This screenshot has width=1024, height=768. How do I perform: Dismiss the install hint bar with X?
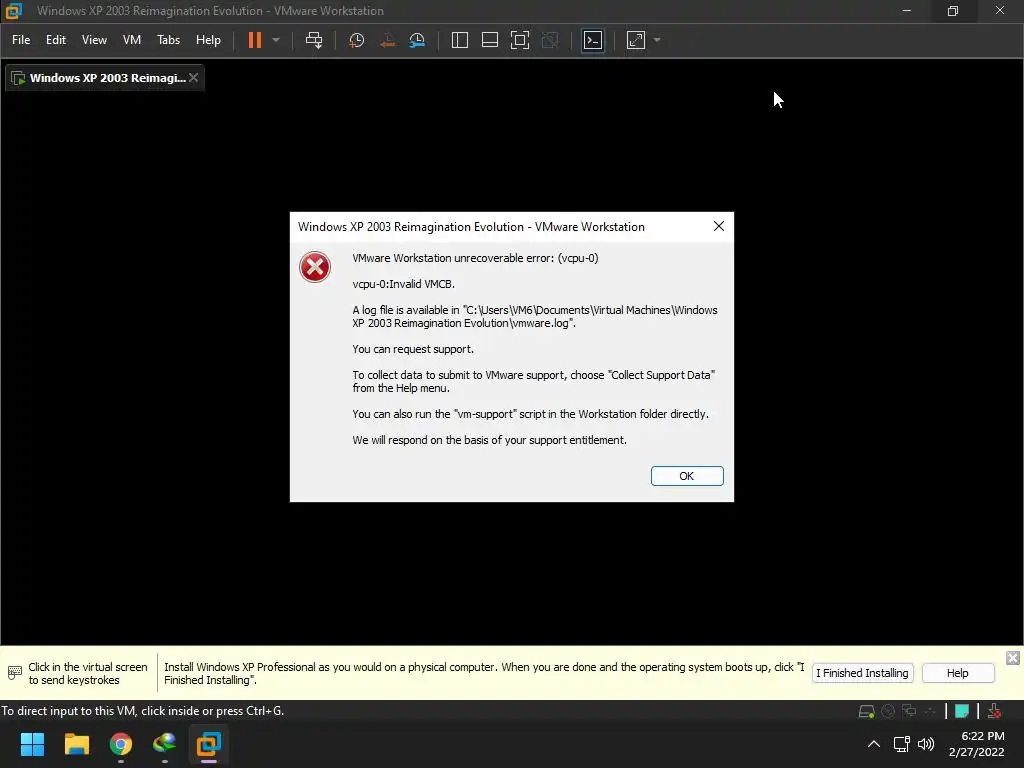tap(1012, 658)
